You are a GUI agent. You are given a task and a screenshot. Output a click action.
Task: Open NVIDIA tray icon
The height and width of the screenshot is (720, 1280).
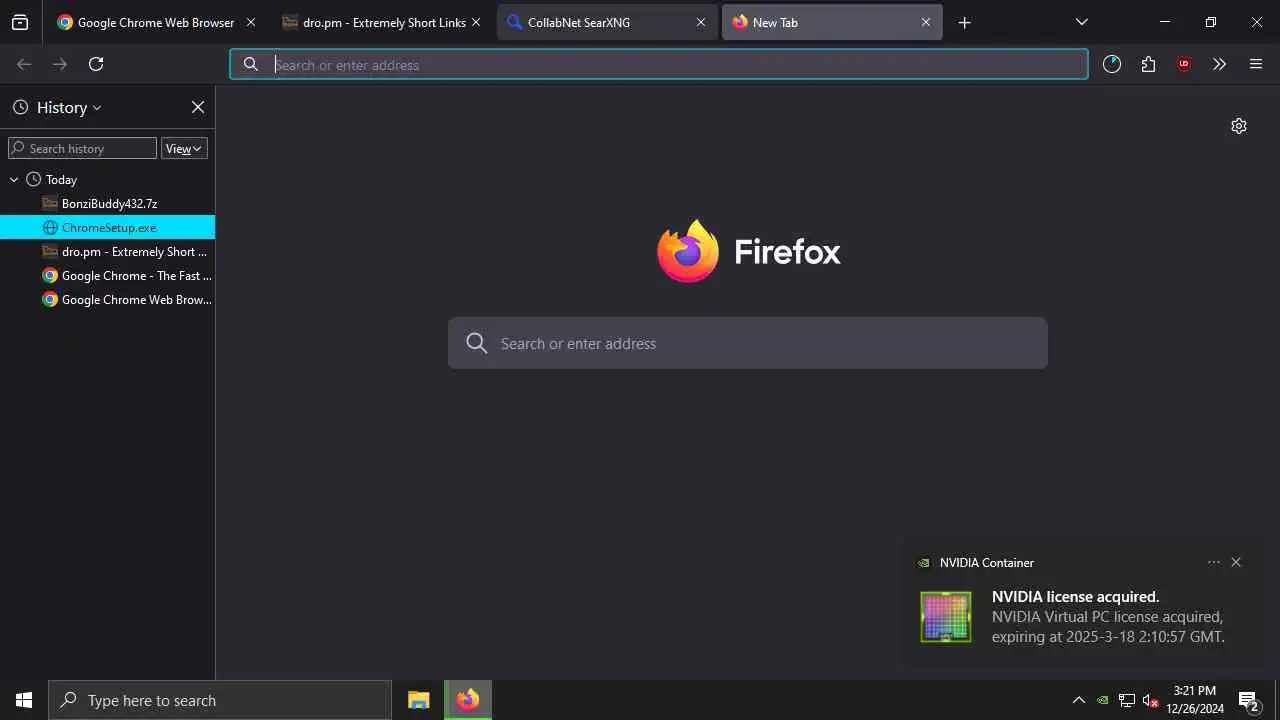[x=1102, y=700]
